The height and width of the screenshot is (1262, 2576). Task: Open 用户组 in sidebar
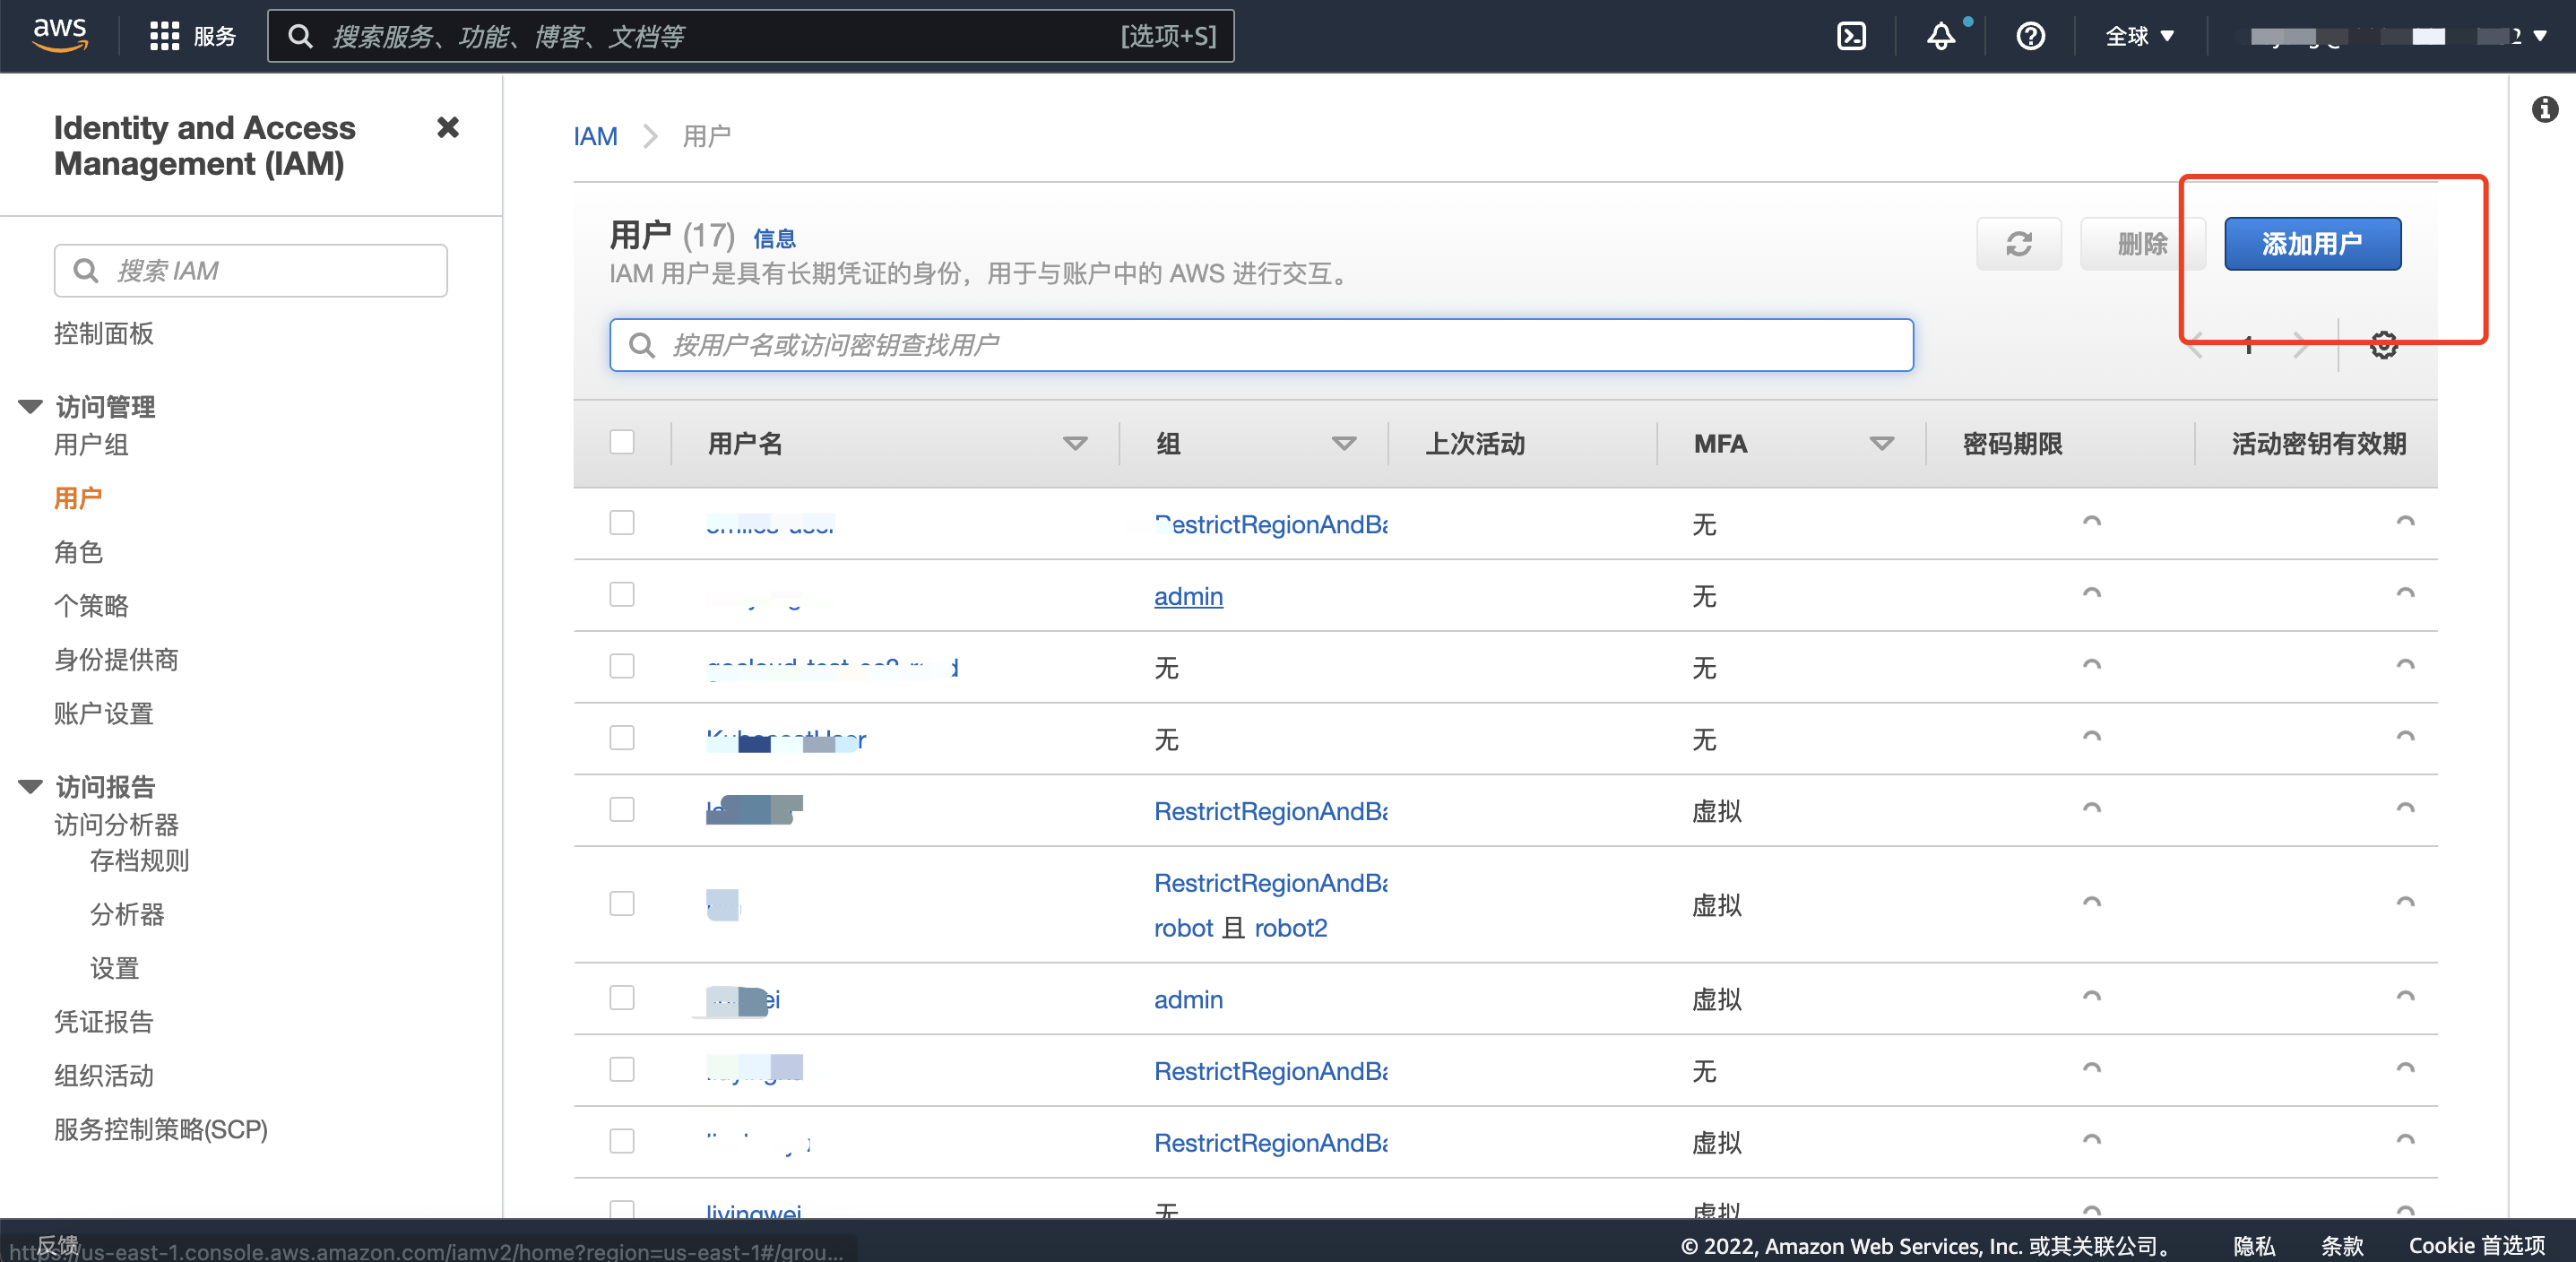coord(91,444)
